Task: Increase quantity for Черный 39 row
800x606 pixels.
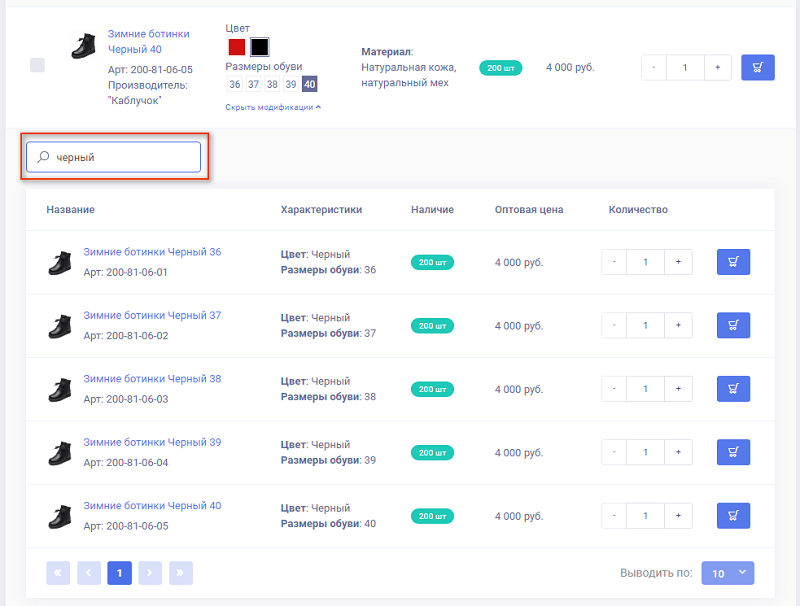Action: coord(678,452)
